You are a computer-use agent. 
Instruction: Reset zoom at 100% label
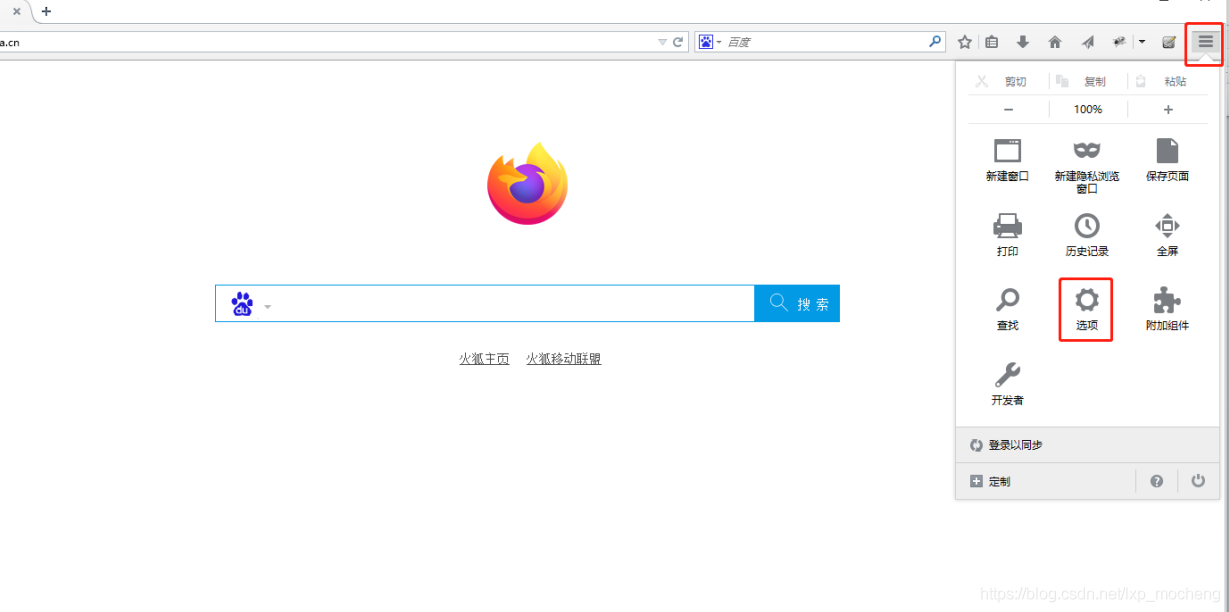(1088, 110)
